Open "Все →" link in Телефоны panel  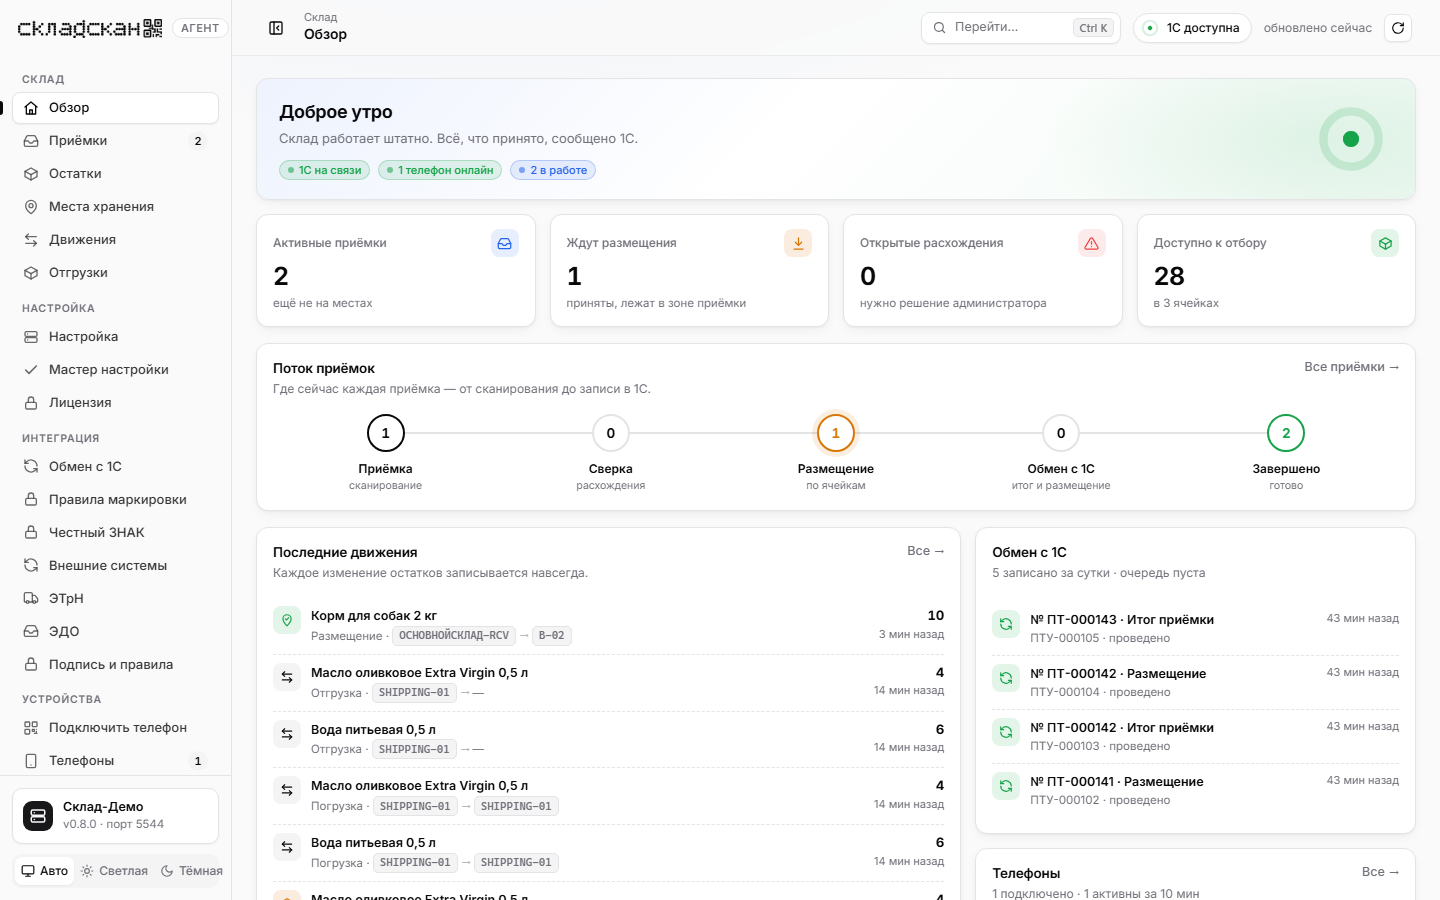click(1380, 872)
